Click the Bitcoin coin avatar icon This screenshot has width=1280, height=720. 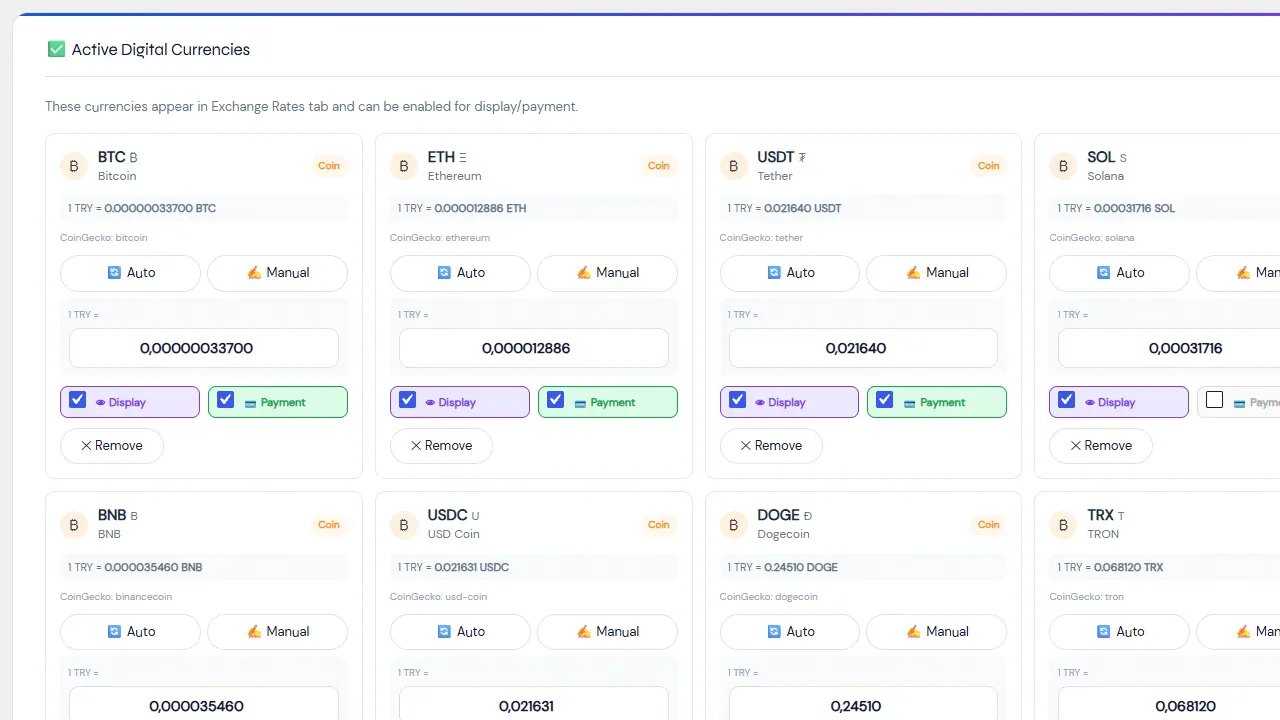click(74, 166)
